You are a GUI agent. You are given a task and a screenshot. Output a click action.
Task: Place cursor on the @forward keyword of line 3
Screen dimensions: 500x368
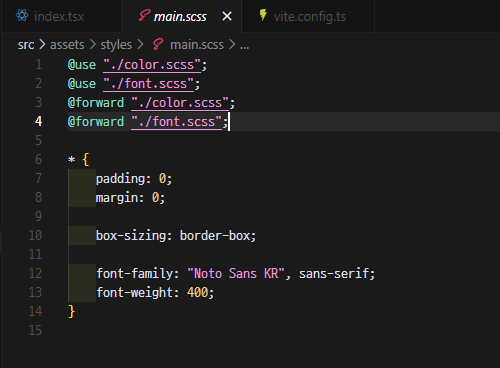pos(96,103)
